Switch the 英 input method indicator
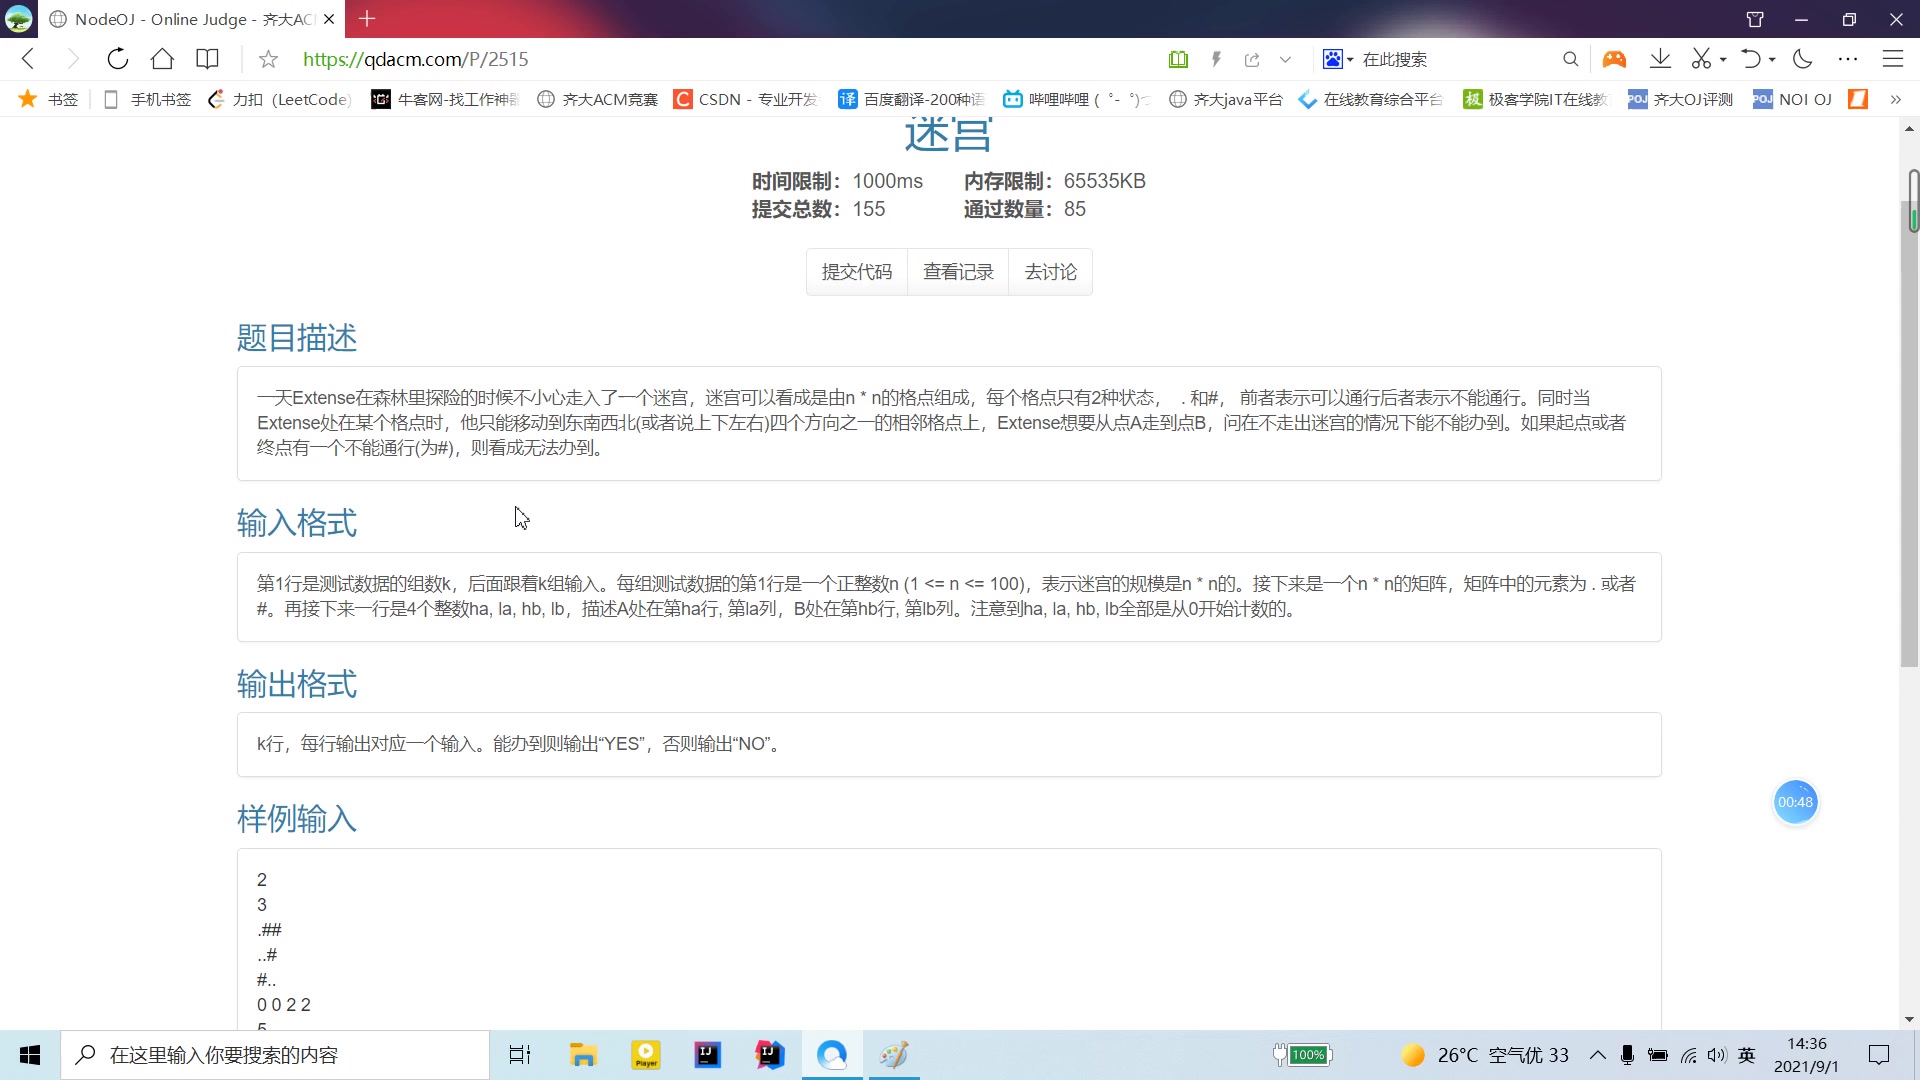 [x=1747, y=1055]
